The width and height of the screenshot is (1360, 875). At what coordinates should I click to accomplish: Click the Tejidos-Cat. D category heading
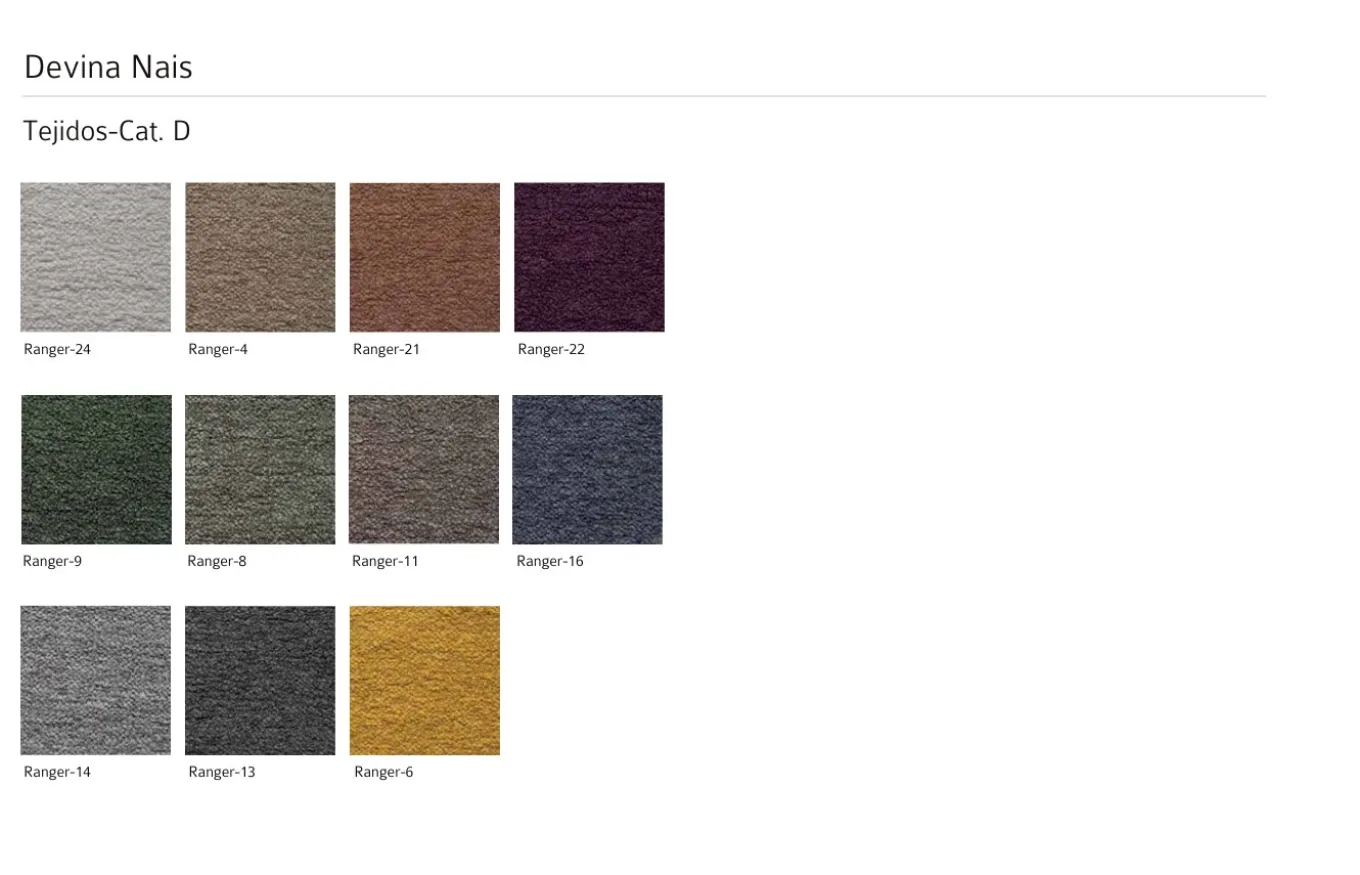click(106, 131)
